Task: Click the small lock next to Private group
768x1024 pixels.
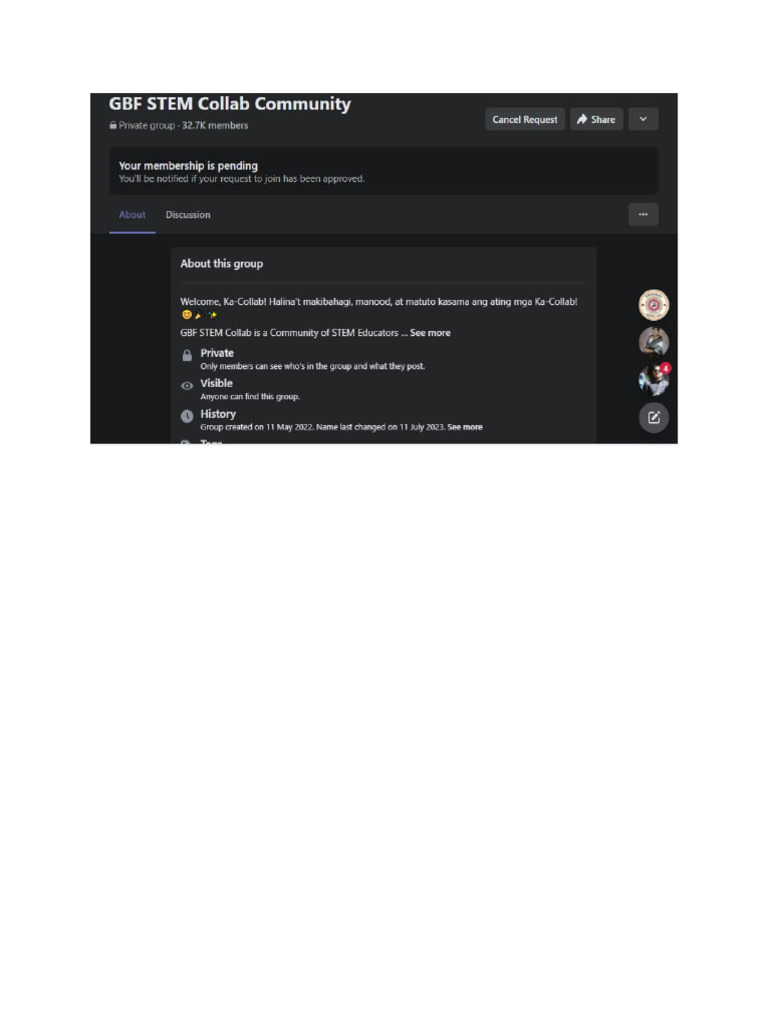Action: pos(113,125)
